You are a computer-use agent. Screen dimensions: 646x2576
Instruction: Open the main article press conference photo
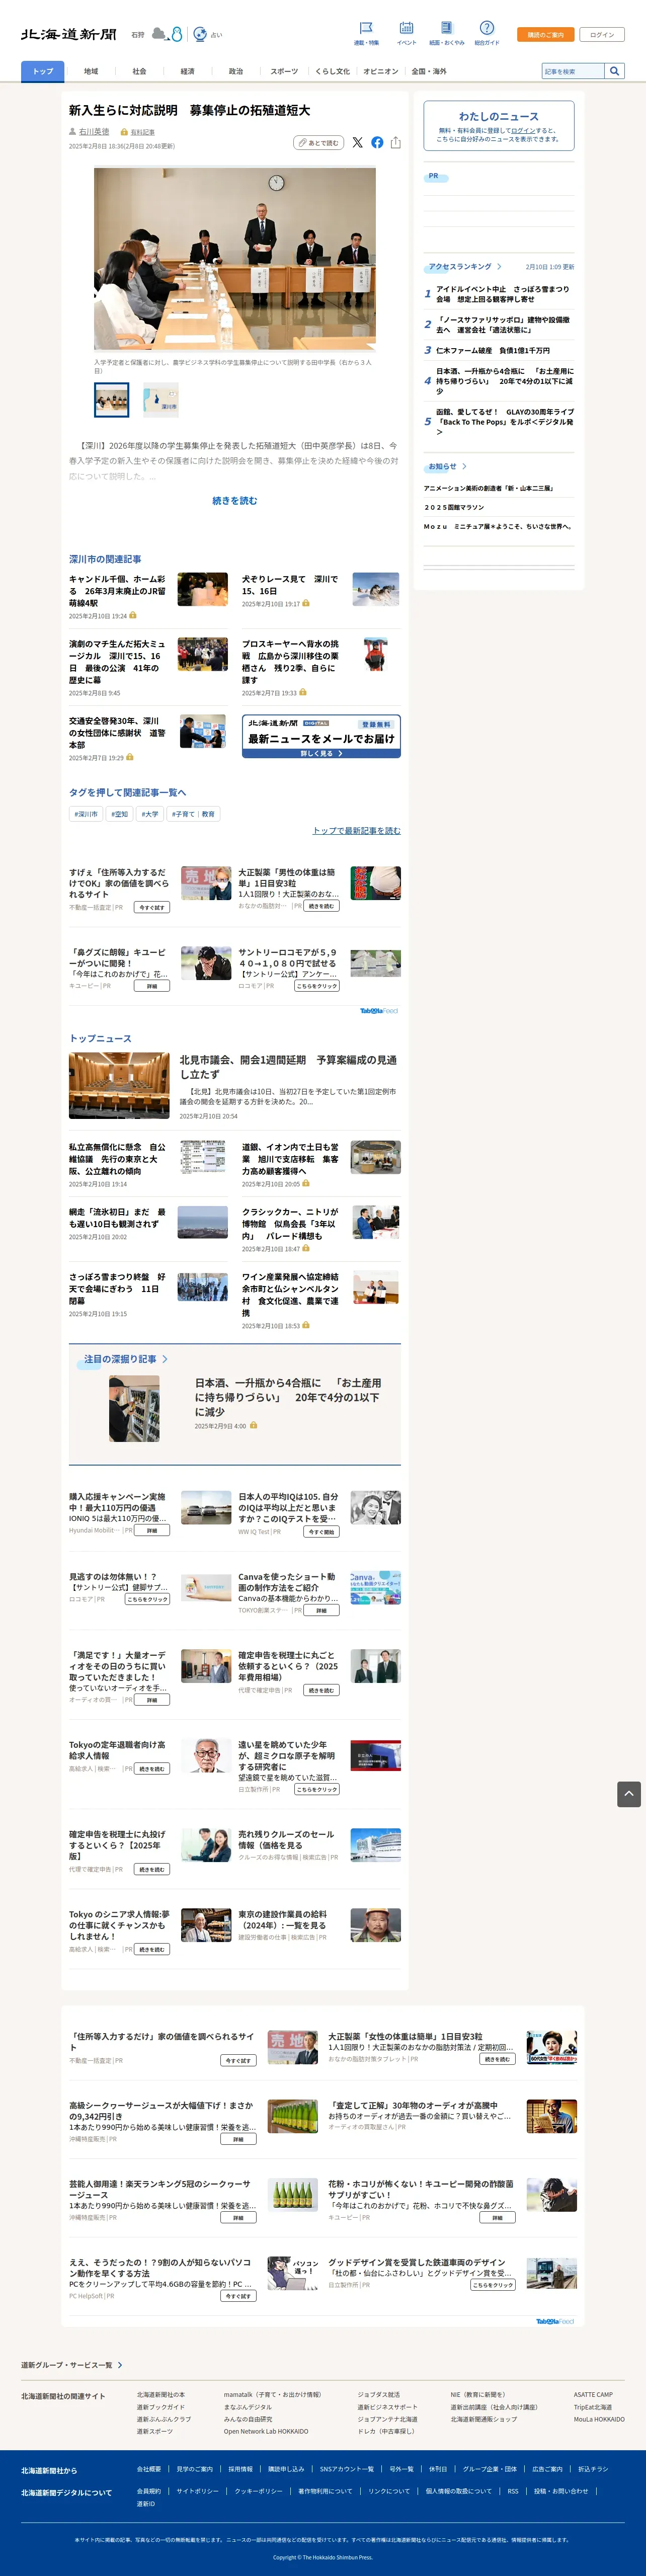point(235,258)
